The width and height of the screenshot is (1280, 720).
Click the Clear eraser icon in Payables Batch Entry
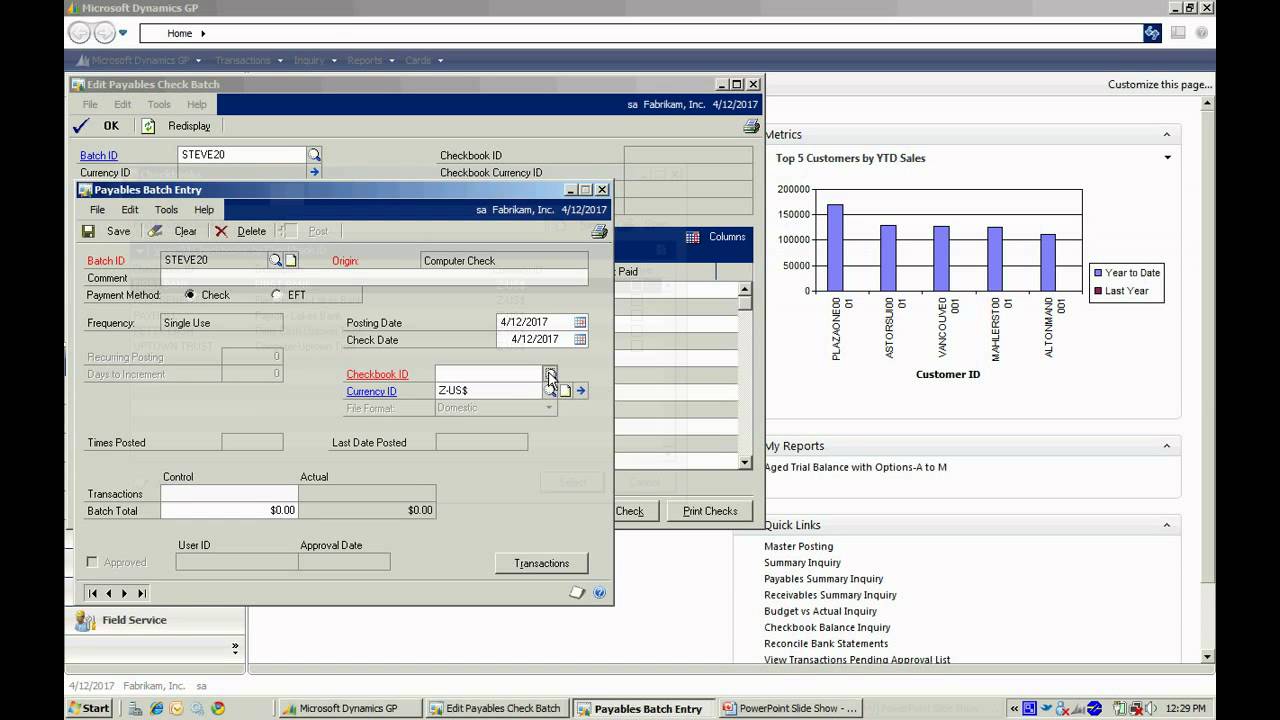tap(155, 231)
